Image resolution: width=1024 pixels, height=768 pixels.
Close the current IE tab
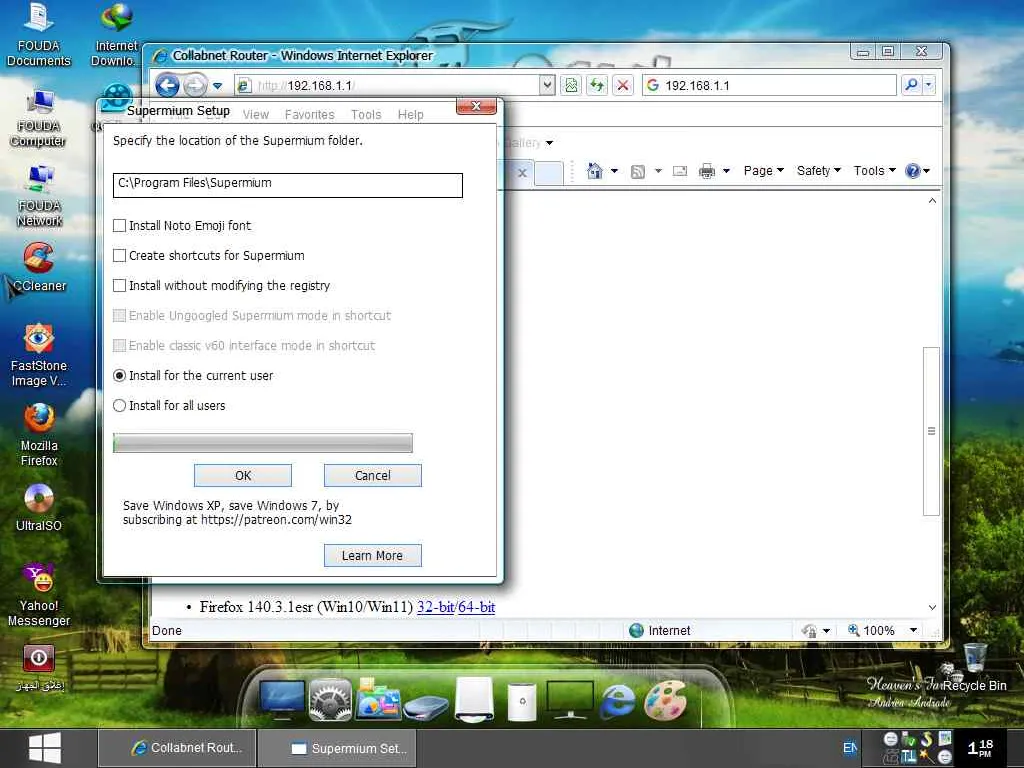click(x=522, y=173)
